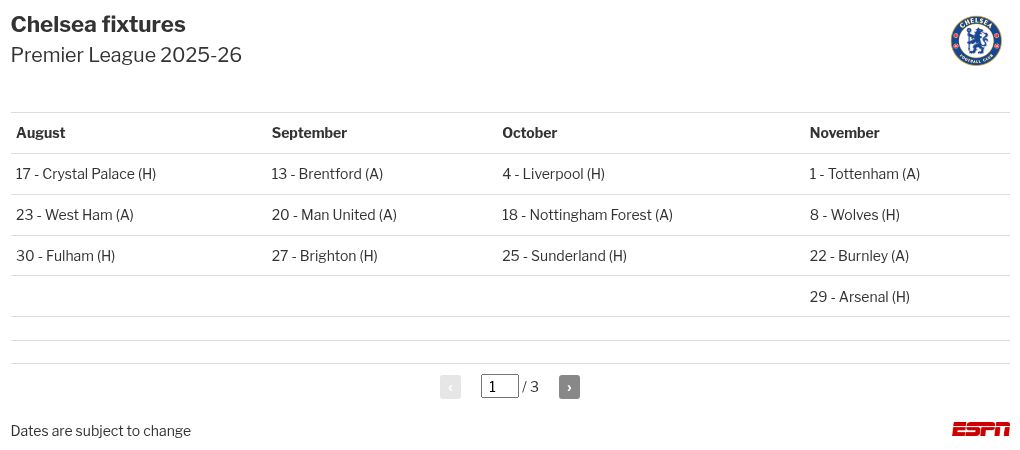Viewport: 1020px width, 450px height.
Task: Select the Nottingham Forest (A) fixture
Action: coord(587,215)
